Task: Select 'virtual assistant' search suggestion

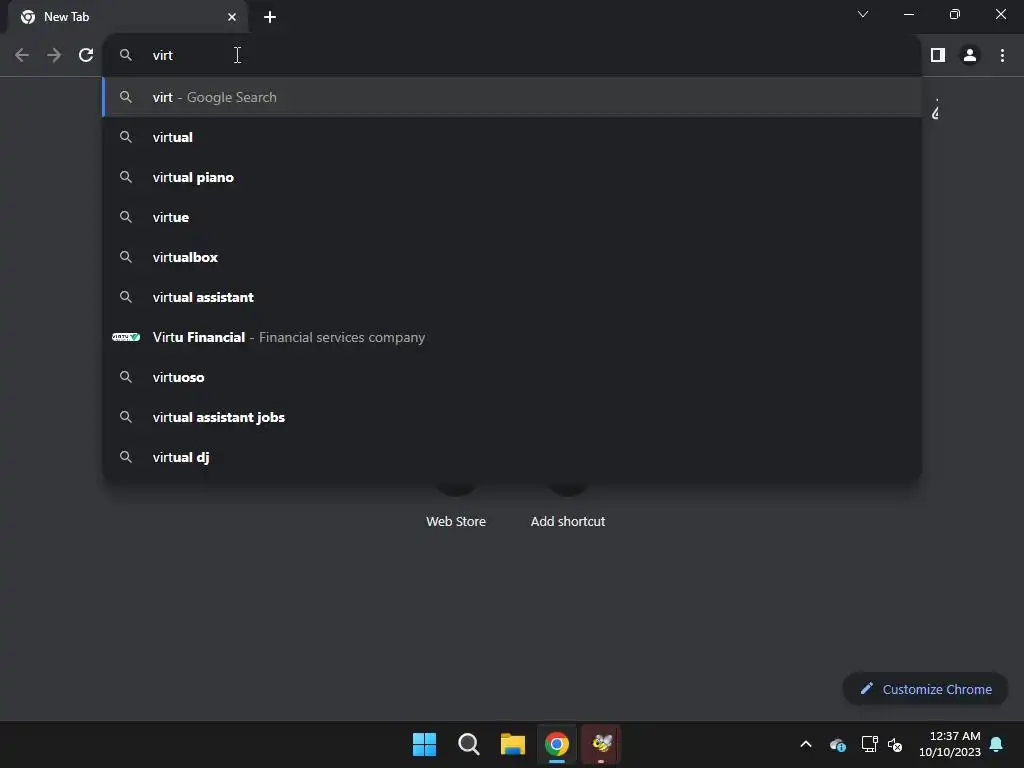Action: coord(512,297)
